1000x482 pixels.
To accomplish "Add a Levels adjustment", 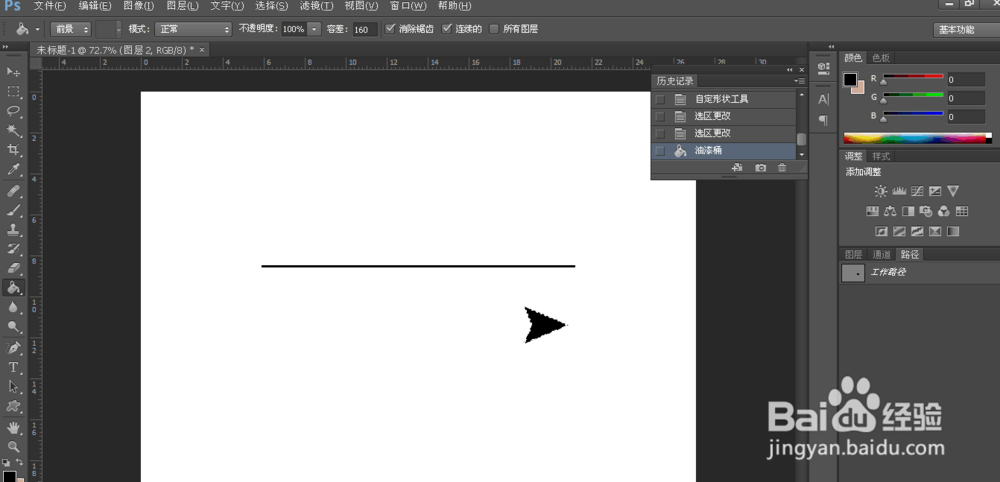I will click(x=899, y=191).
